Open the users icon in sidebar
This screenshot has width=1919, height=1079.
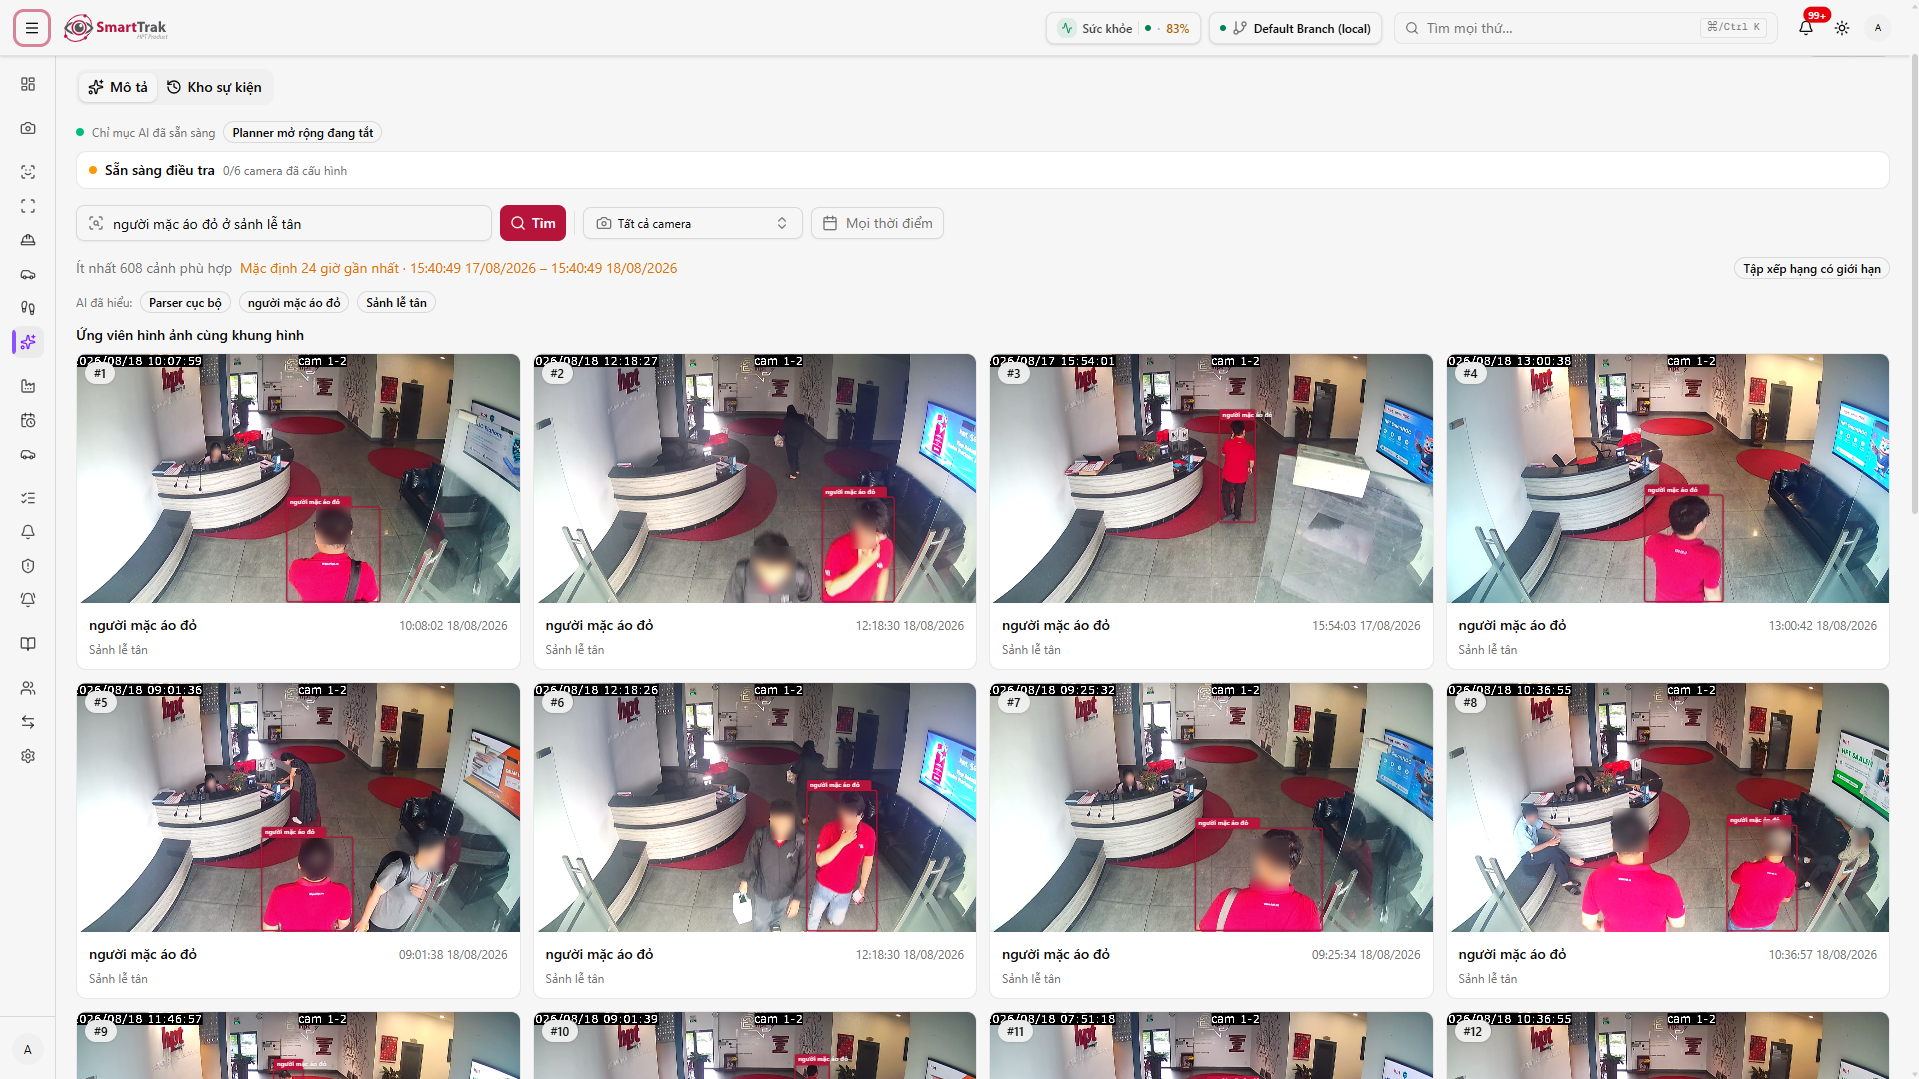tap(28, 688)
